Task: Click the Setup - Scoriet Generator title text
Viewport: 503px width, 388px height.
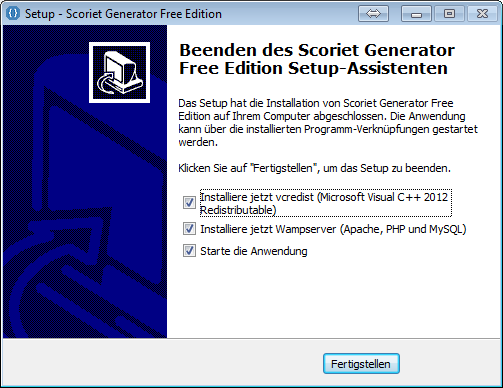Action: tap(123, 14)
